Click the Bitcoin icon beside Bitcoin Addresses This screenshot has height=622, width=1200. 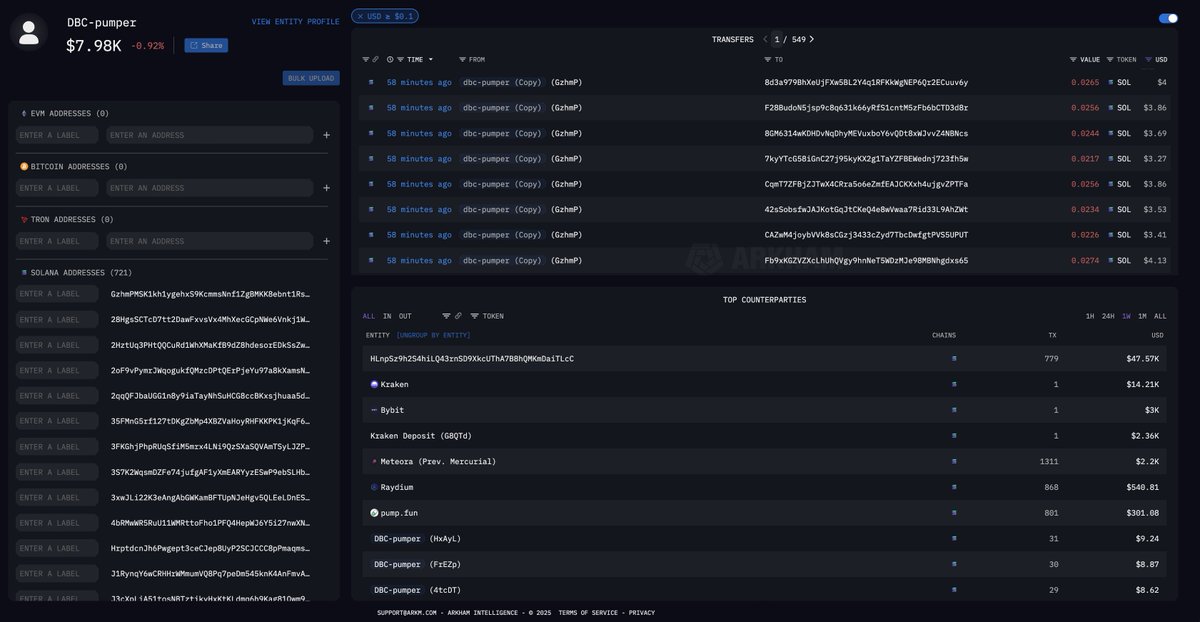(24, 166)
